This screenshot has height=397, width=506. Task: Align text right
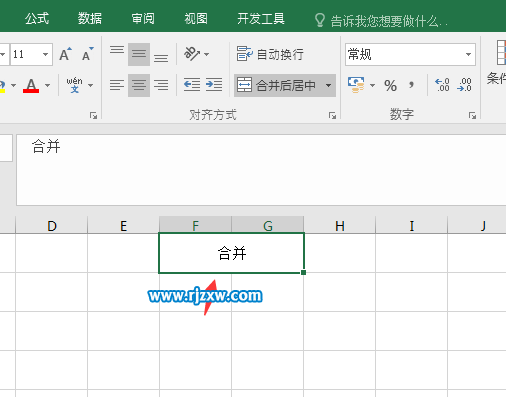(161, 85)
